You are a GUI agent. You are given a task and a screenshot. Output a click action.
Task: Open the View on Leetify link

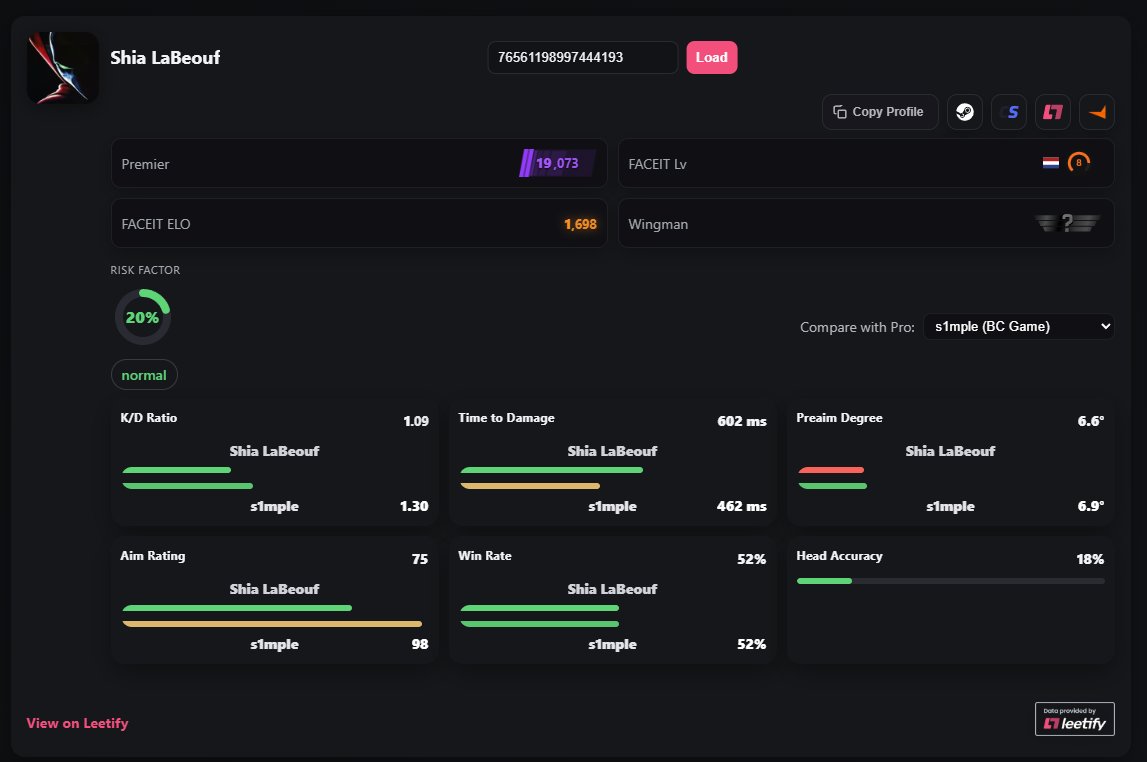click(78, 723)
